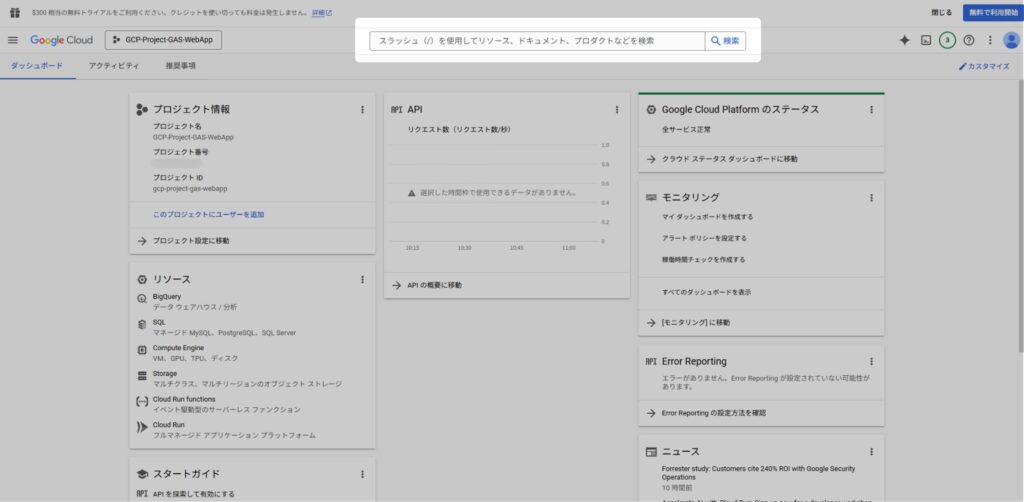Screen dimensions: 1024x502
Task: Click the Compute Engine resource icon
Action: (142, 351)
